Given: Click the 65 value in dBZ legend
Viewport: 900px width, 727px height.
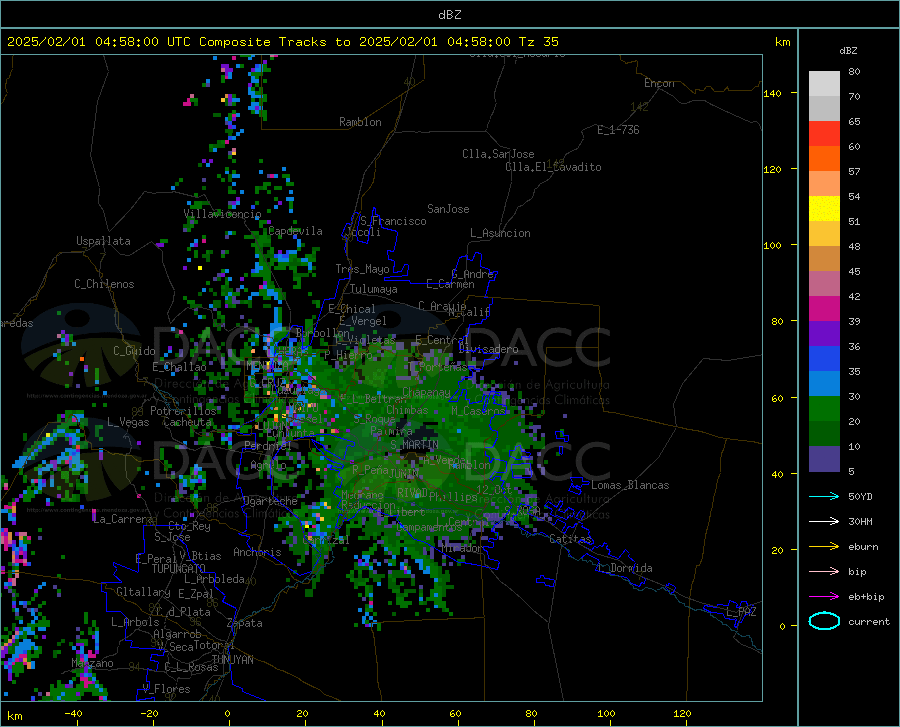Looking at the screenshot, I should click(x=854, y=122).
